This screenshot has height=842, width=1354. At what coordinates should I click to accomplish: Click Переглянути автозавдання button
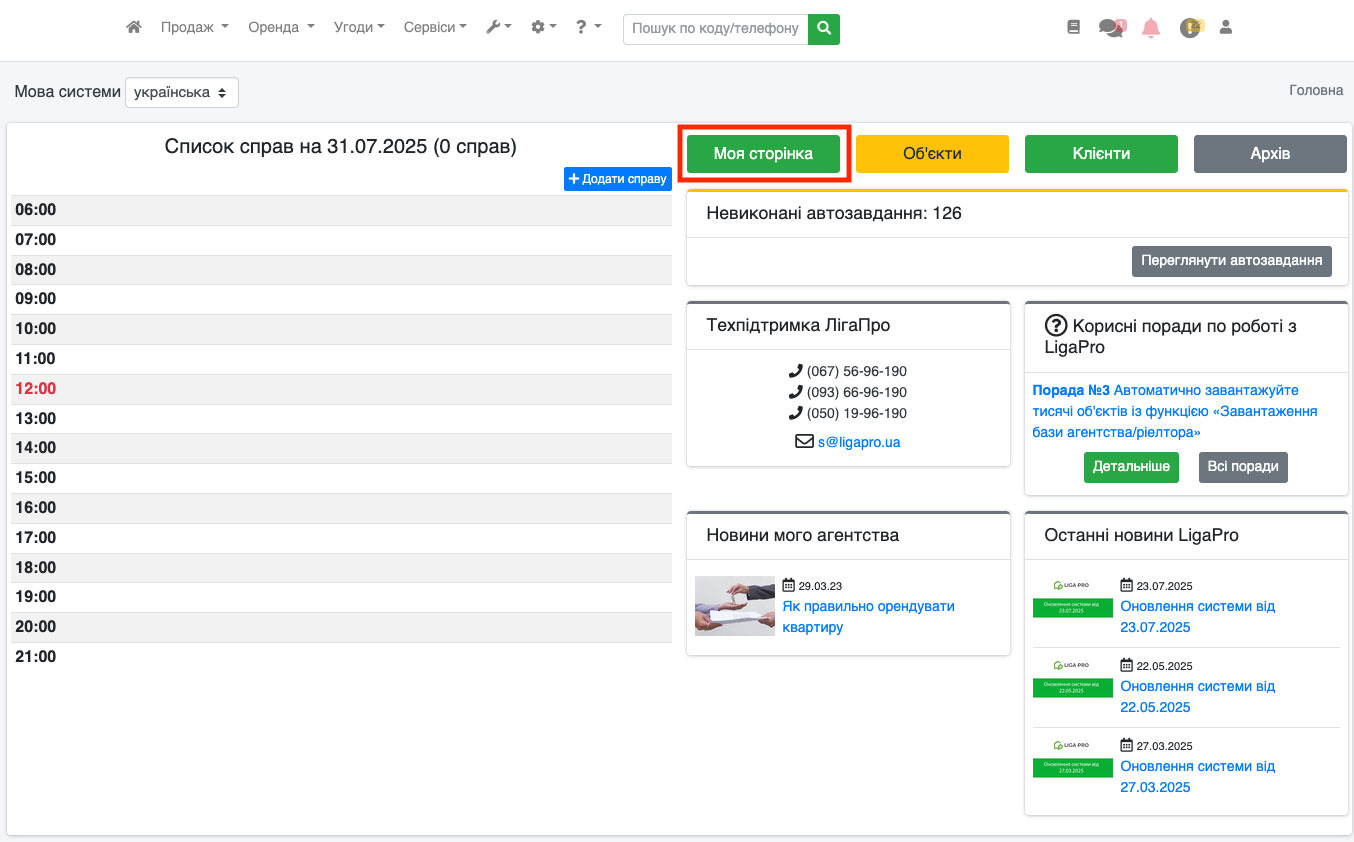[1231, 261]
